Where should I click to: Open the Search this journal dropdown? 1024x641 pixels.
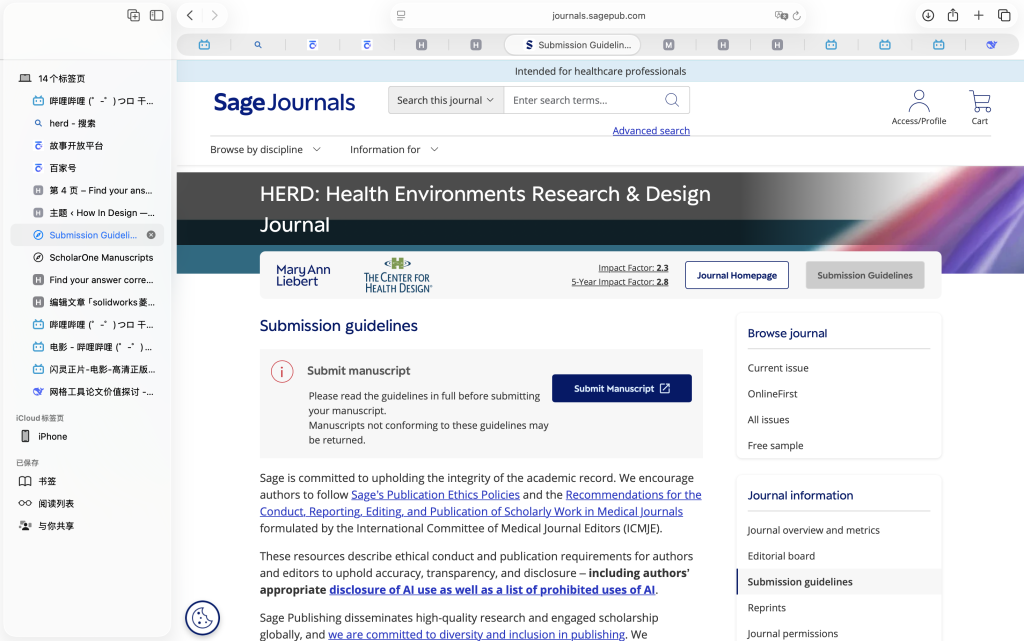click(x=446, y=100)
